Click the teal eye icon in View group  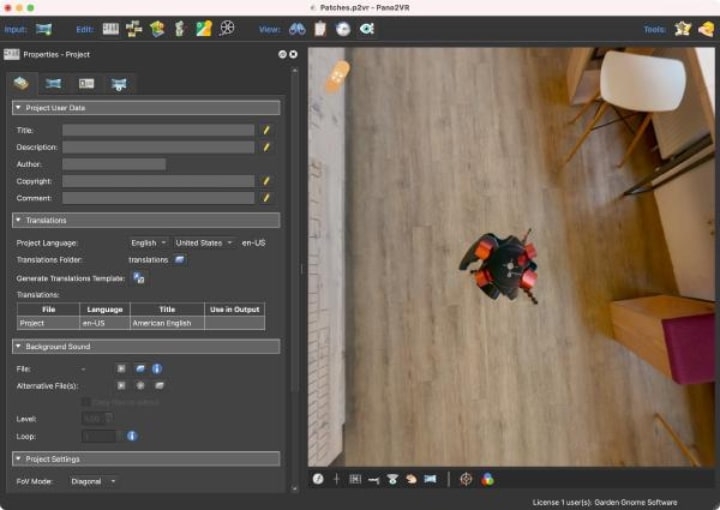367,29
